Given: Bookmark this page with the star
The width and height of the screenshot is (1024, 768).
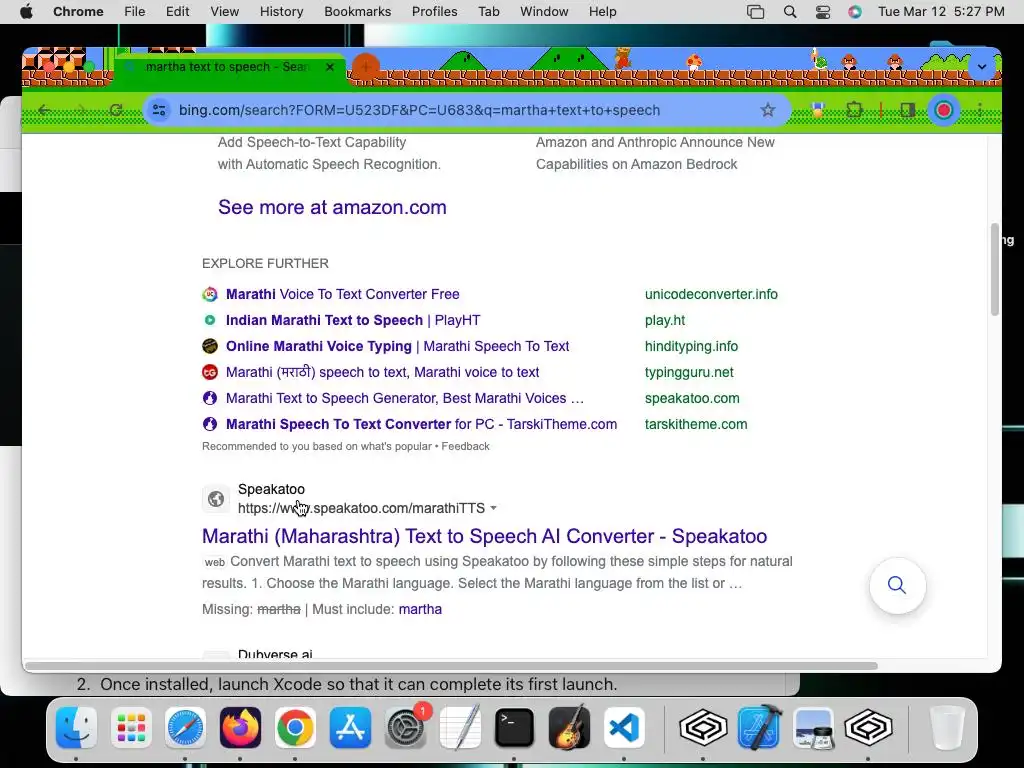Looking at the screenshot, I should pos(767,110).
